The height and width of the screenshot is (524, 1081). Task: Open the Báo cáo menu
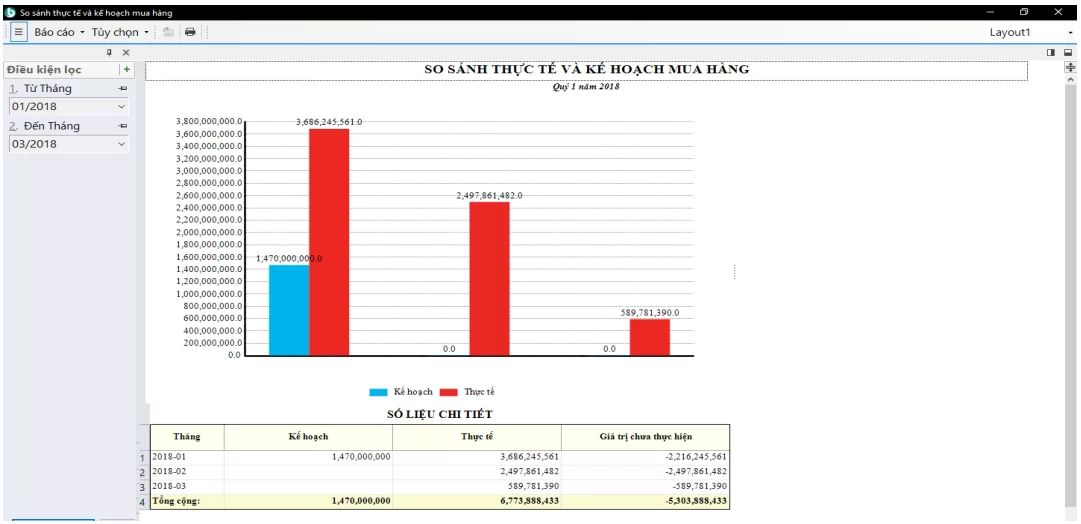point(59,32)
